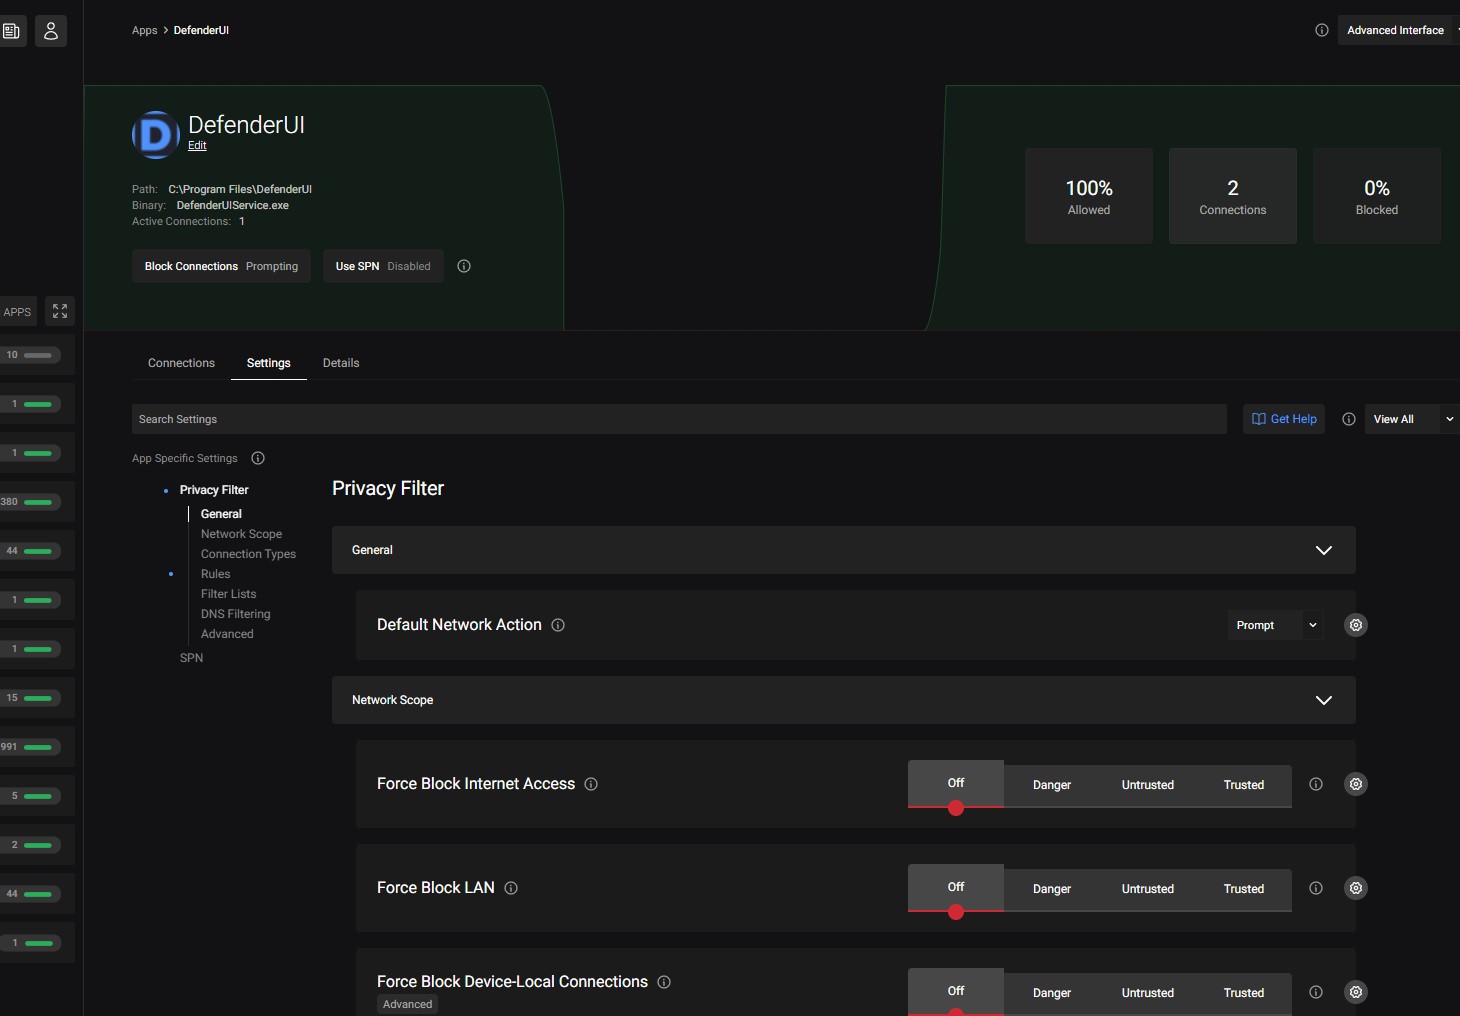Open gear settings for Force Block Internet Access

click(x=1356, y=784)
